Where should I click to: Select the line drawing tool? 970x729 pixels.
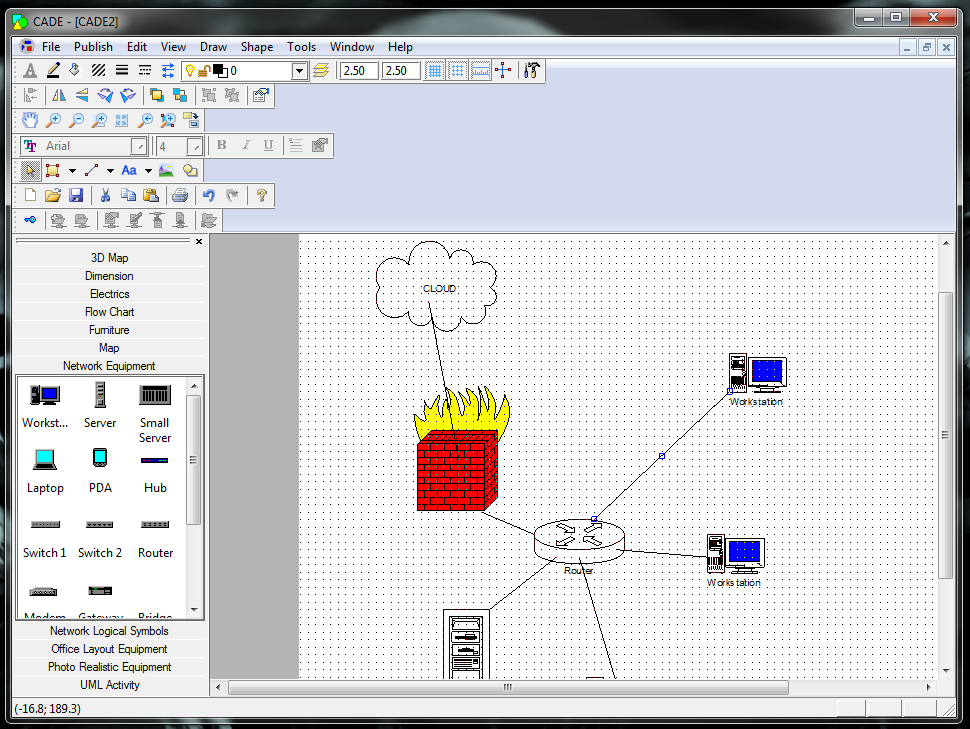tap(92, 170)
